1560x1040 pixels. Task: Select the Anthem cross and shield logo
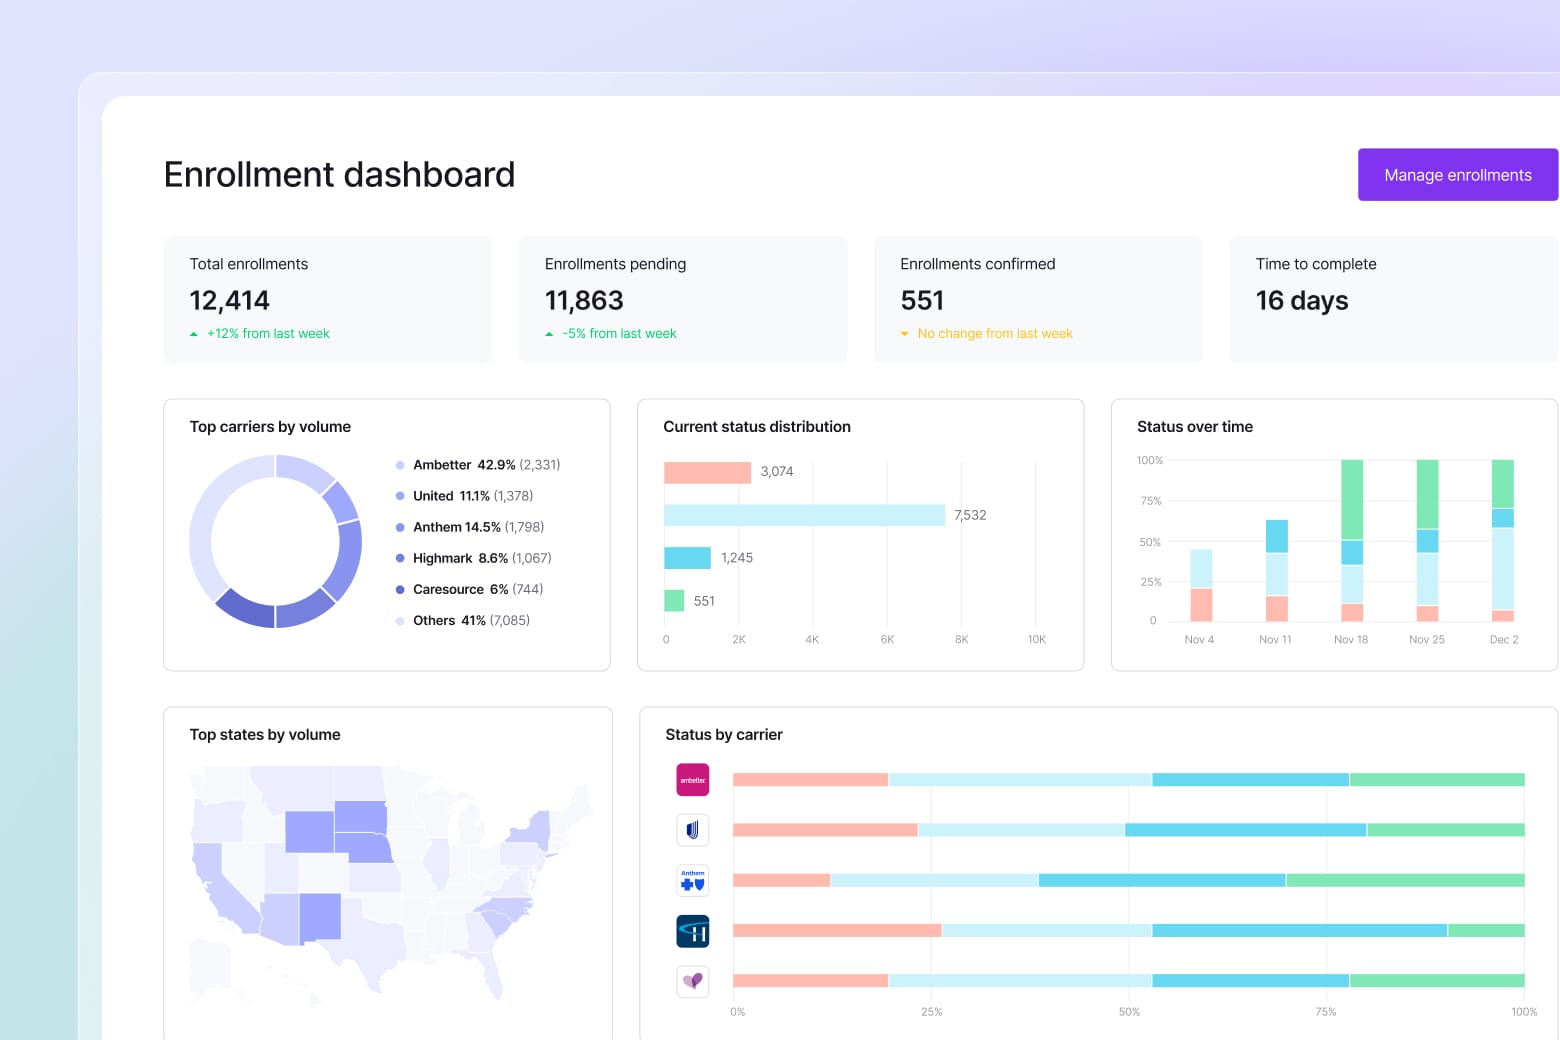coord(693,881)
